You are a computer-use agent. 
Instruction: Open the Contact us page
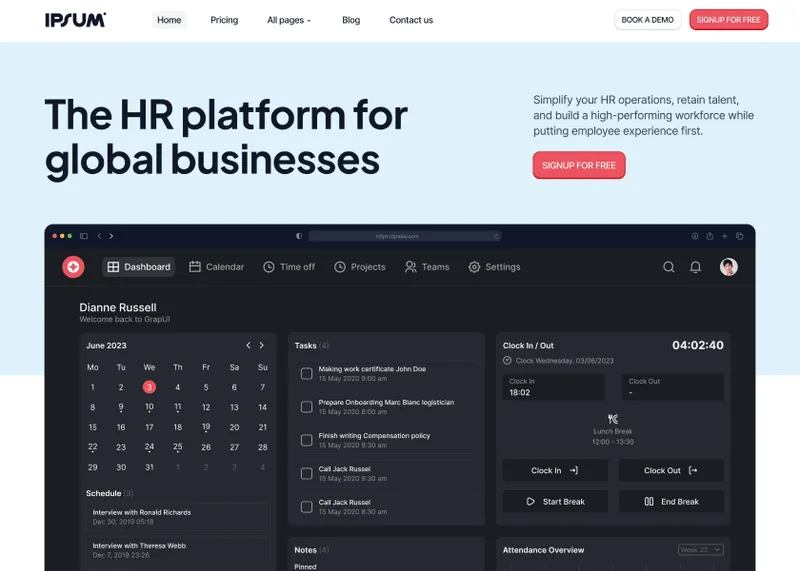coord(411,20)
